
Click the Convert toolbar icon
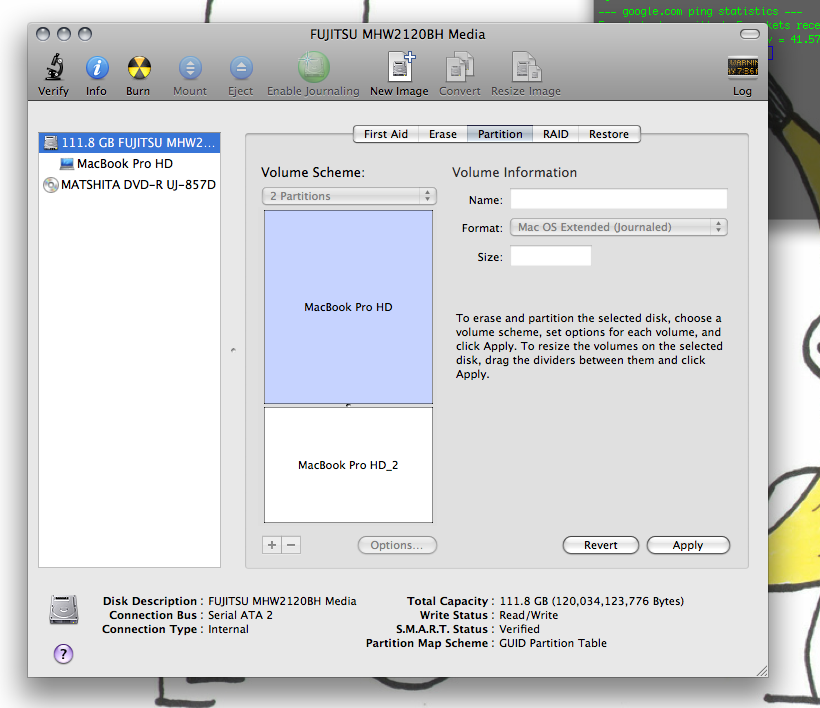pyautogui.click(x=460, y=67)
